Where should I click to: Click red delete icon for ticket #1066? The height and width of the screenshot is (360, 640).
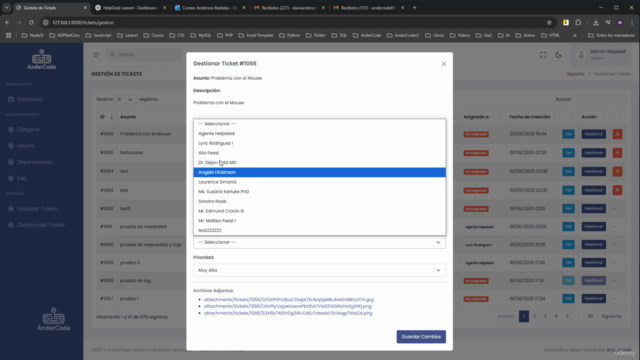(x=617, y=134)
